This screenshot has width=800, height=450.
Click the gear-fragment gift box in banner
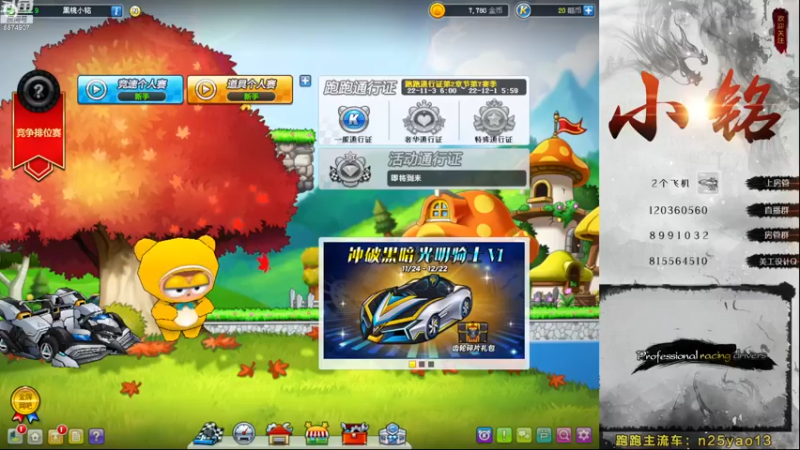pos(473,334)
